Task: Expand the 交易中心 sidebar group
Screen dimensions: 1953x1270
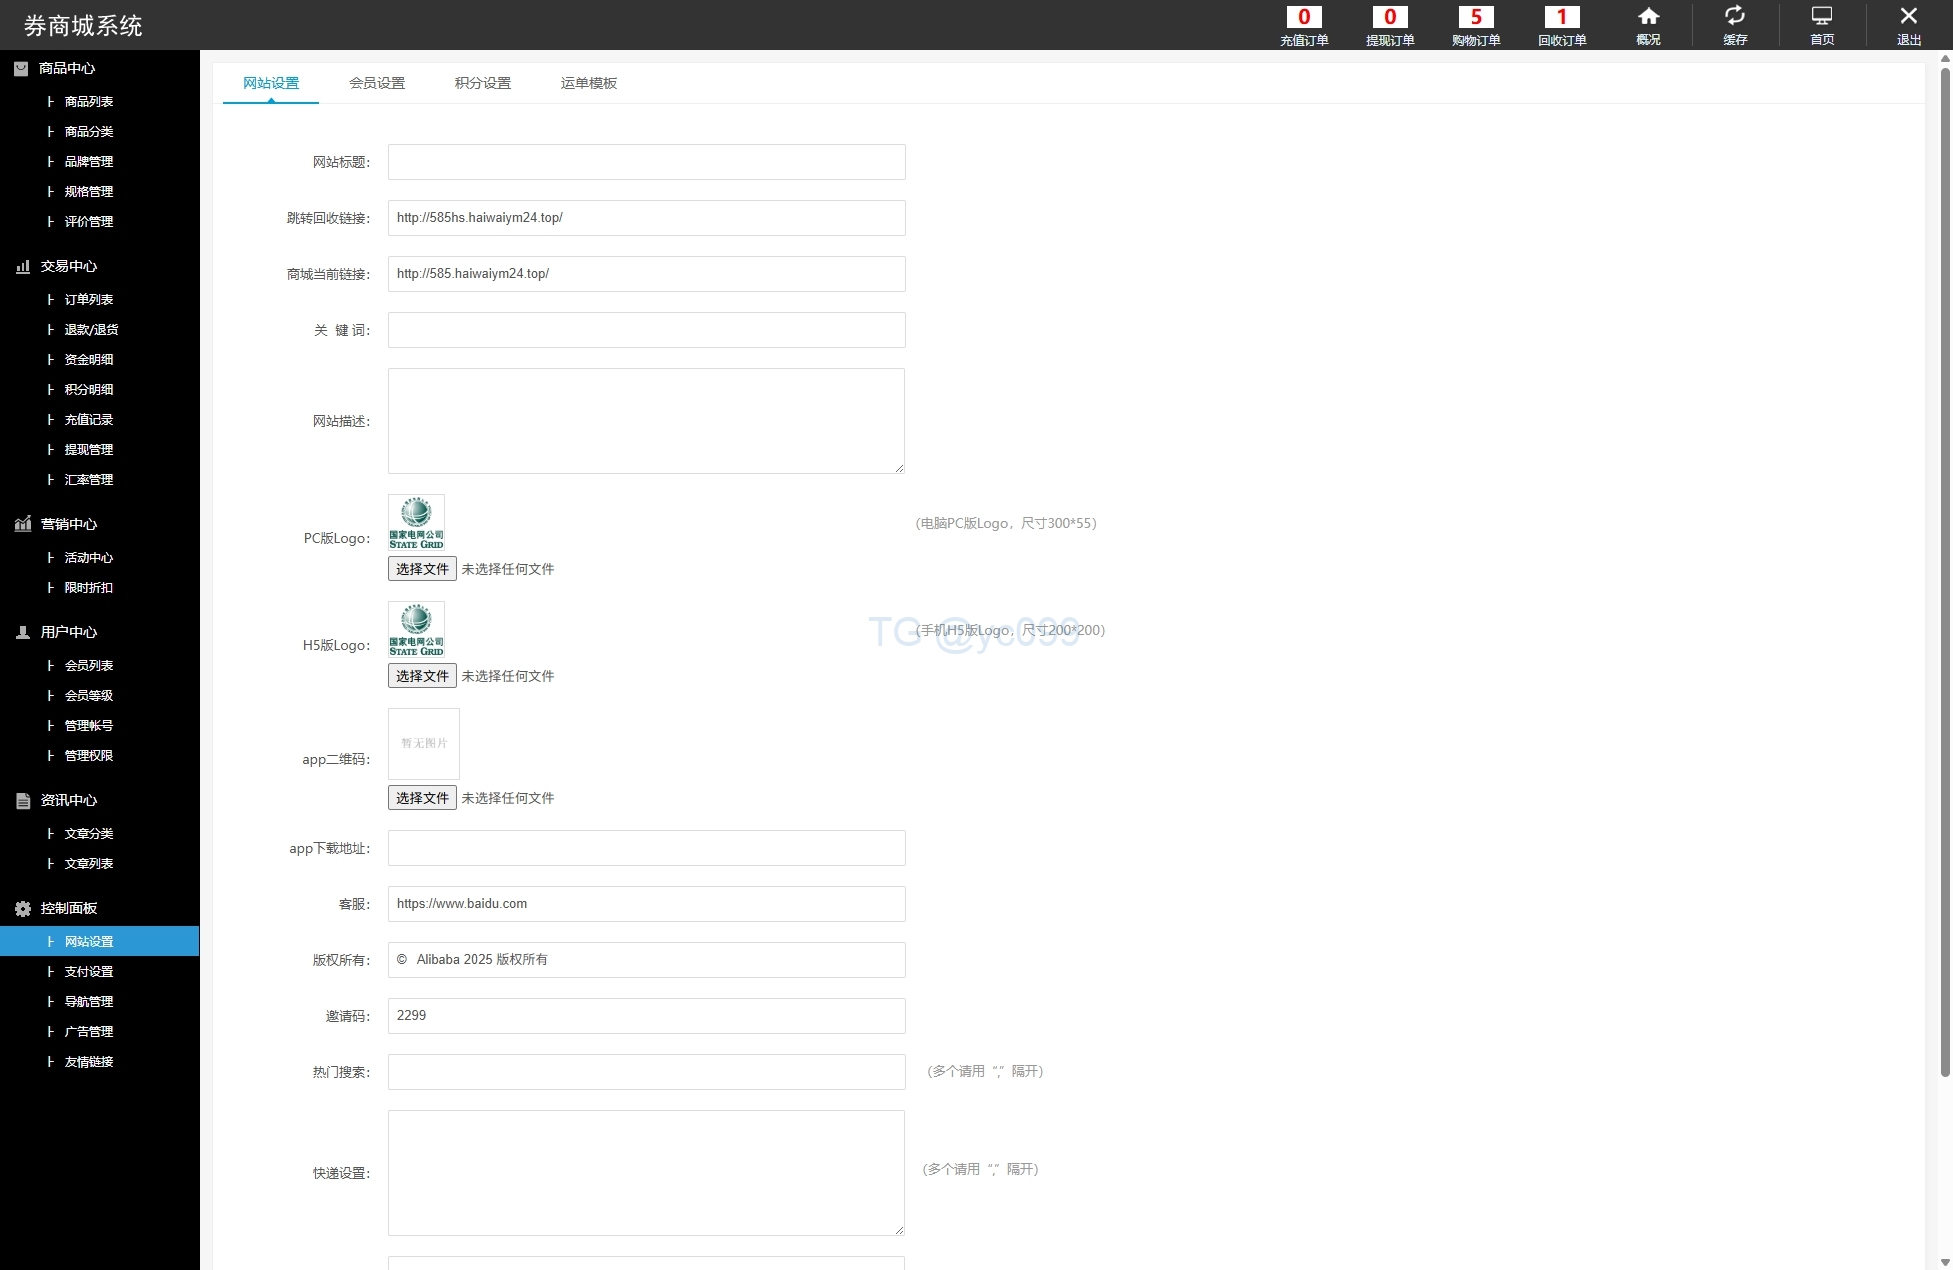Action: pos(68,266)
